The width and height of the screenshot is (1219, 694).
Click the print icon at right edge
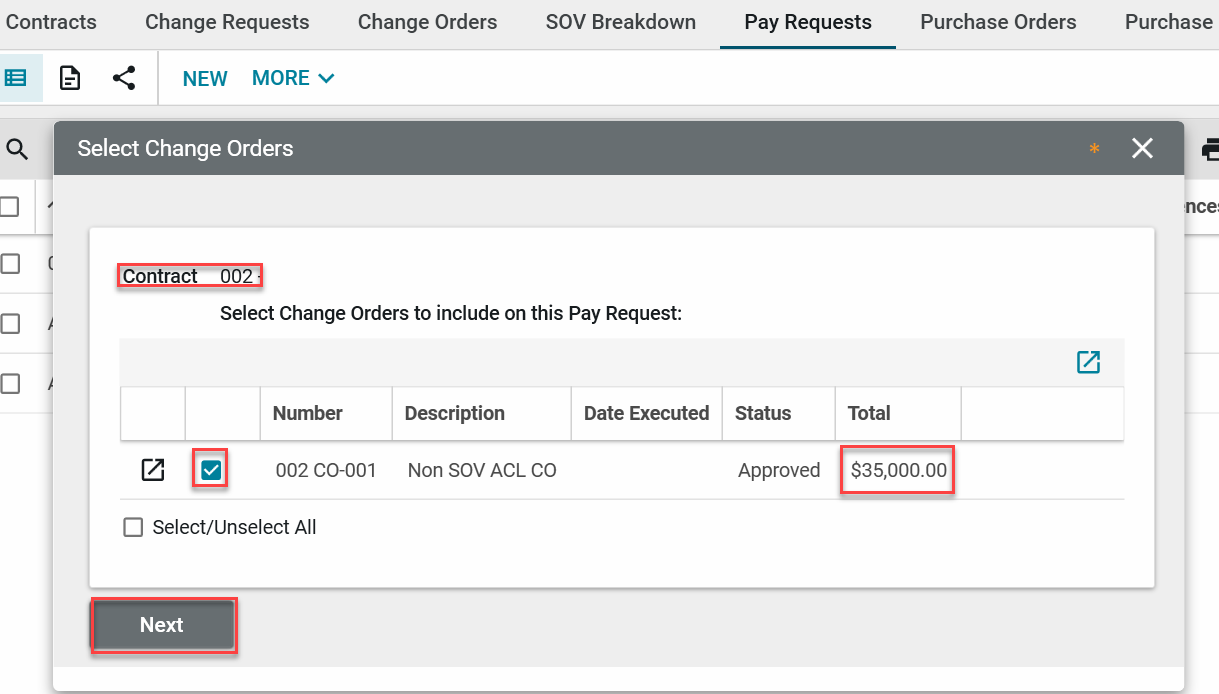pyautogui.click(x=1210, y=149)
